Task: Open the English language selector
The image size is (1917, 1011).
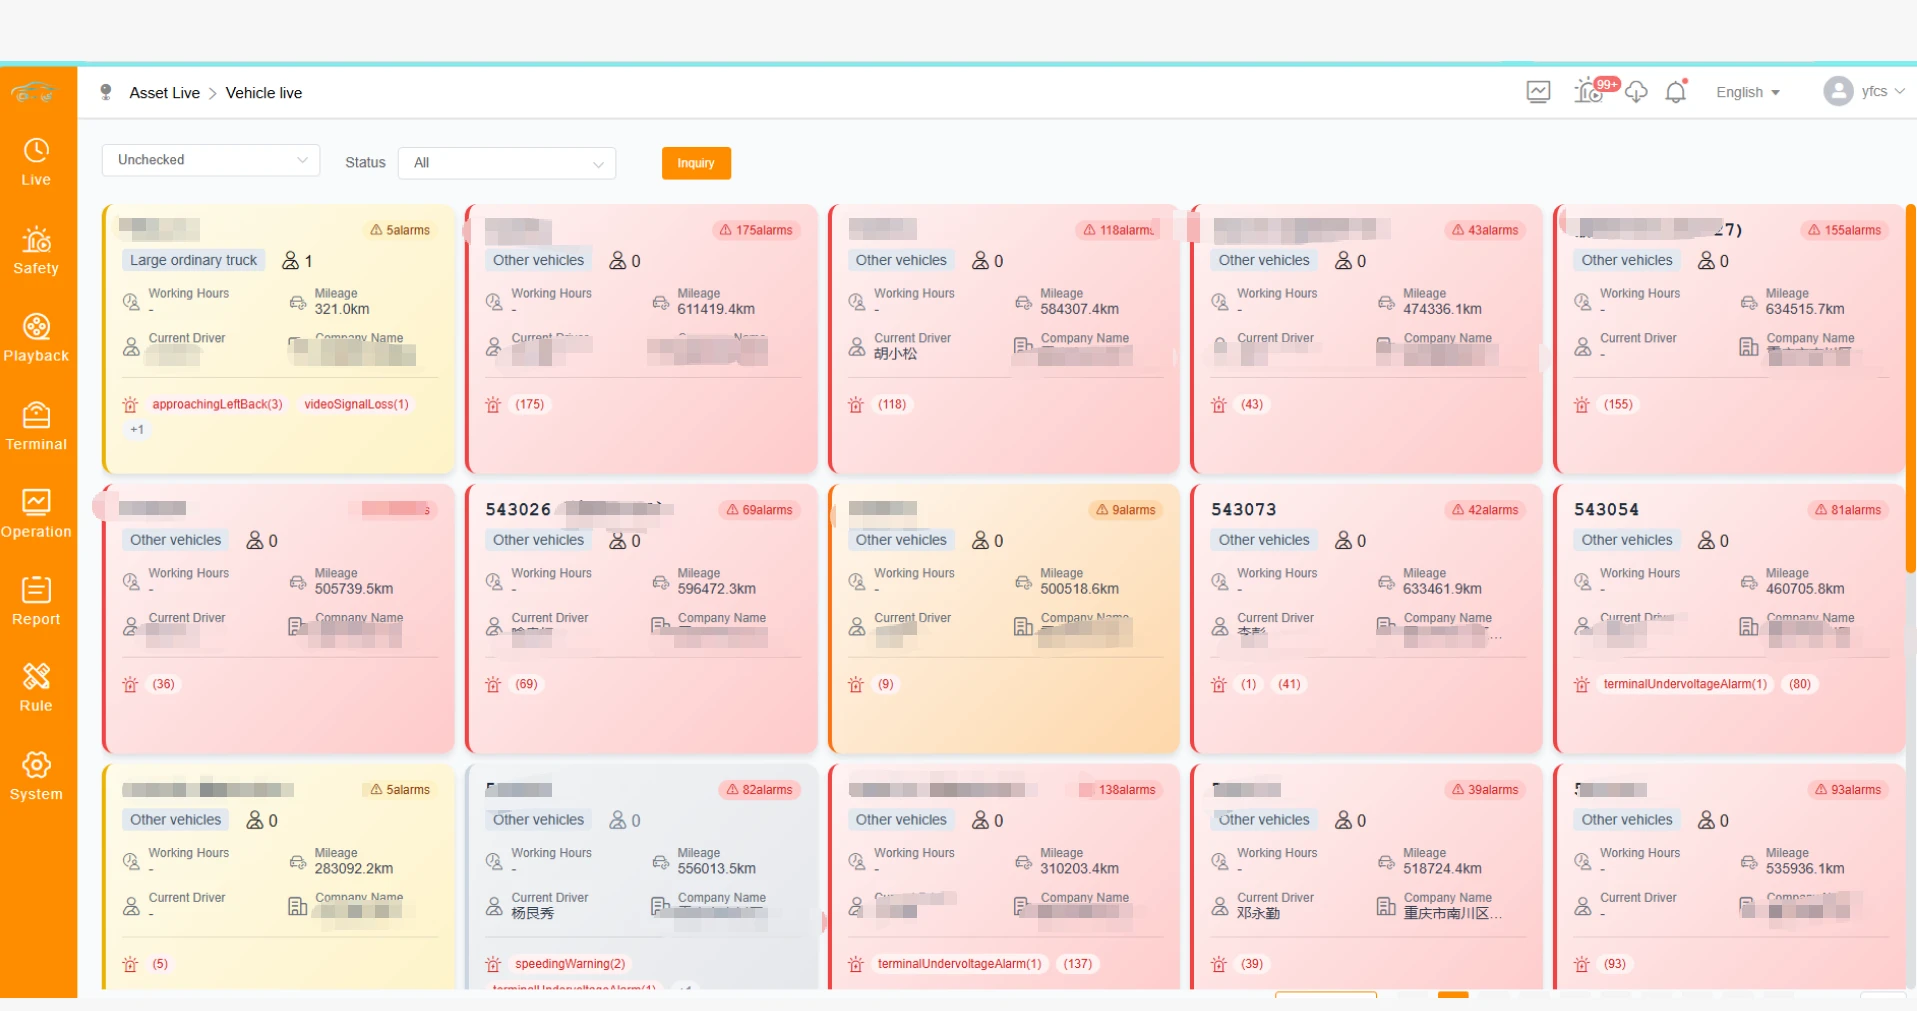Action: pyautogui.click(x=1747, y=92)
